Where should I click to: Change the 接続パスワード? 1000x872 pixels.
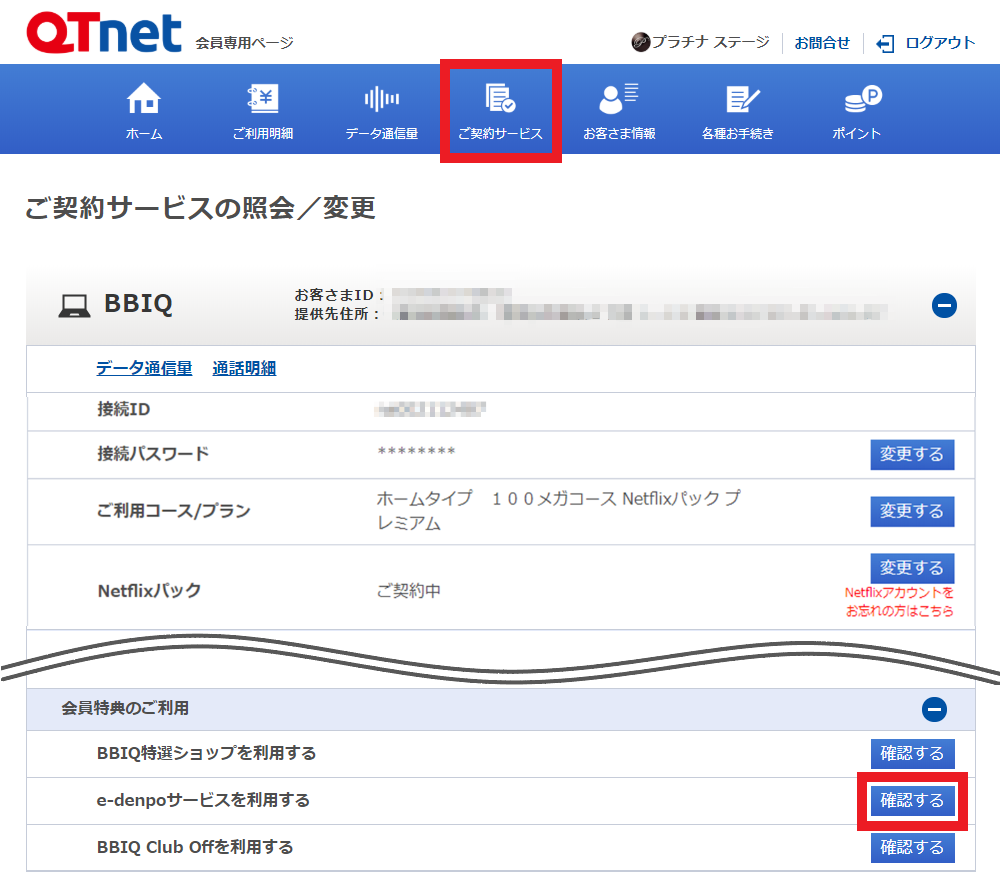click(x=912, y=454)
